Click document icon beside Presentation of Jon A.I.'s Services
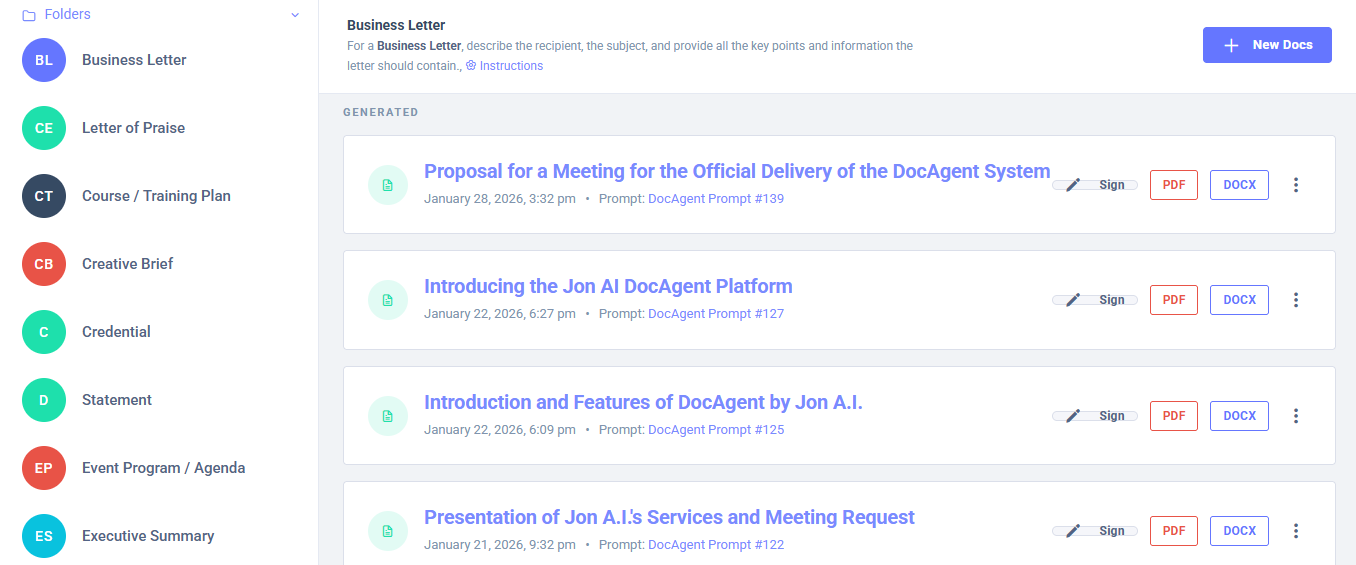 pos(388,531)
